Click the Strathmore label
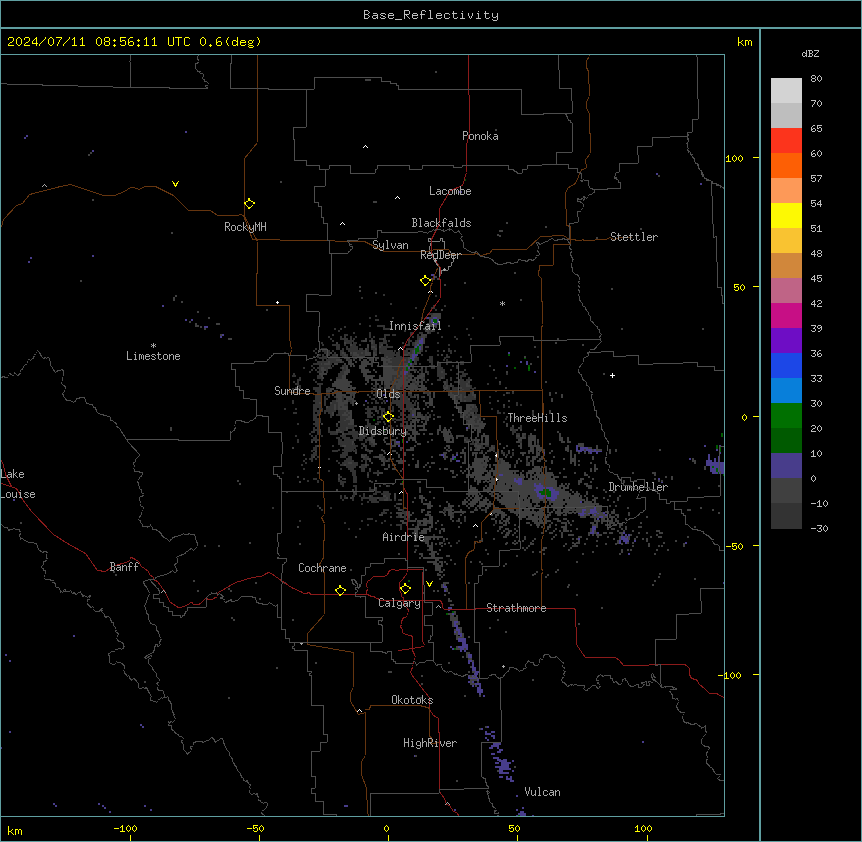Screen dimensions: 862x842 [x=516, y=608]
